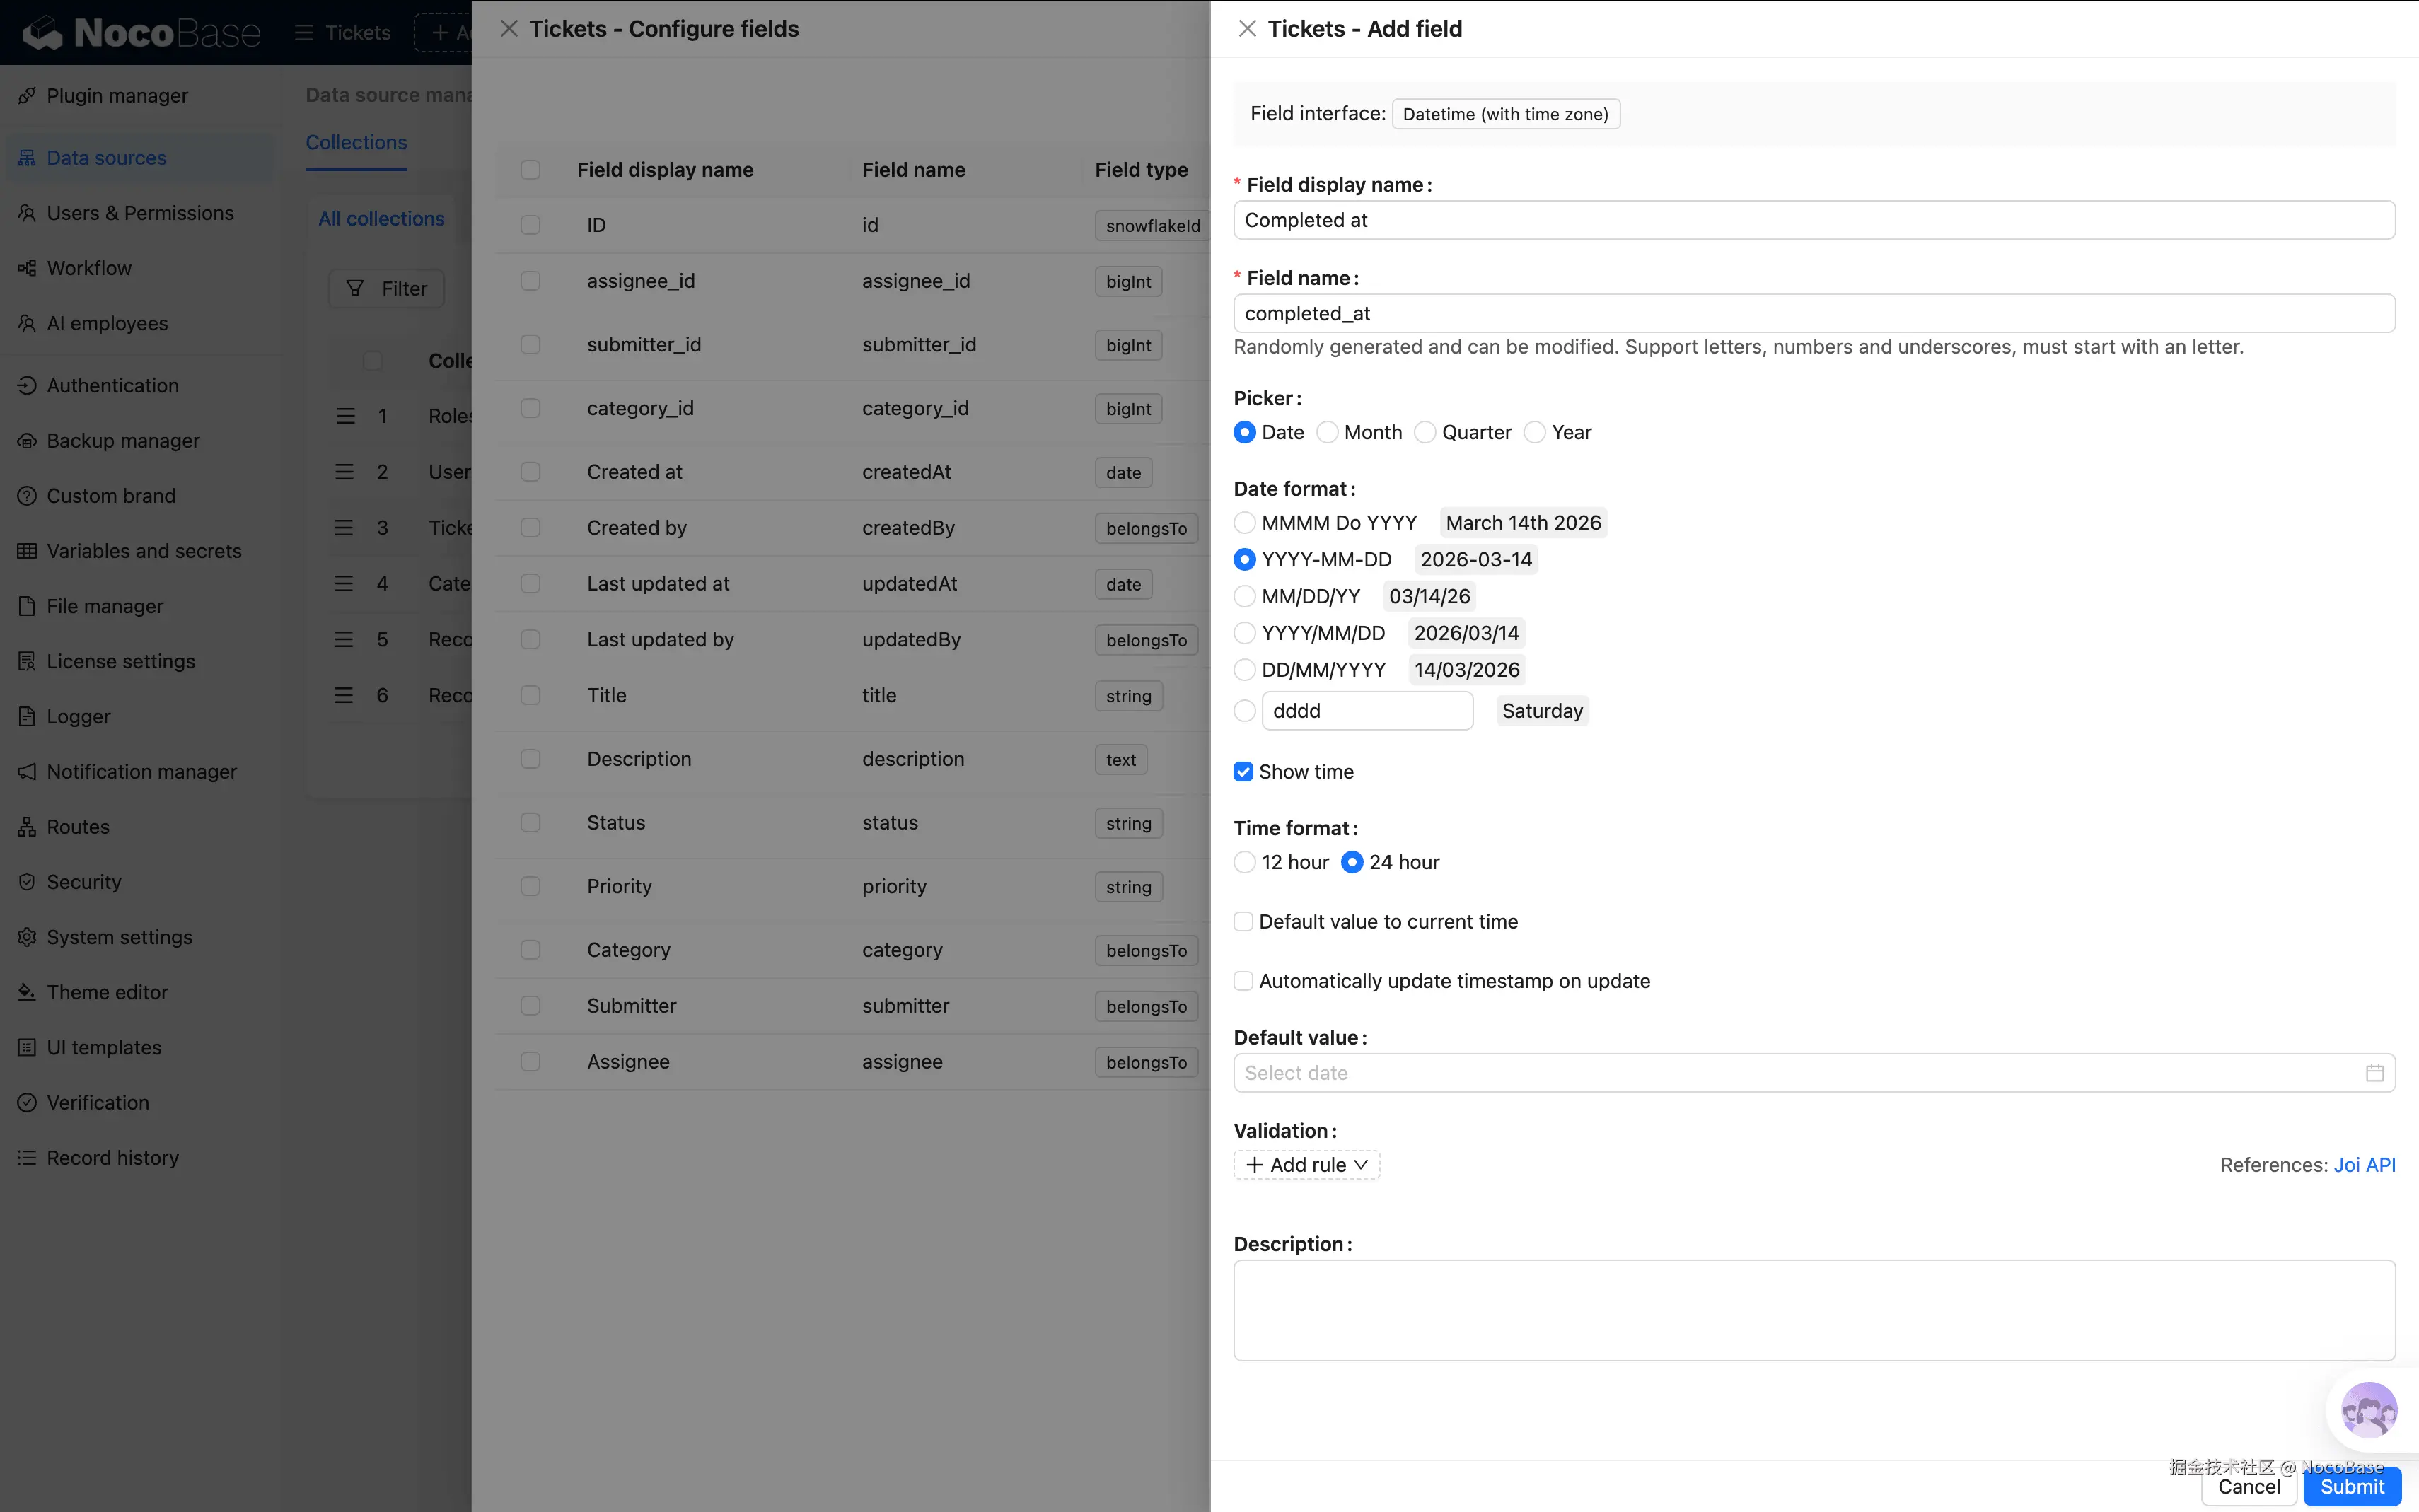Open AI employees panel
Image resolution: width=2419 pixels, height=1512 pixels.
pyautogui.click(x=106, y=323)
